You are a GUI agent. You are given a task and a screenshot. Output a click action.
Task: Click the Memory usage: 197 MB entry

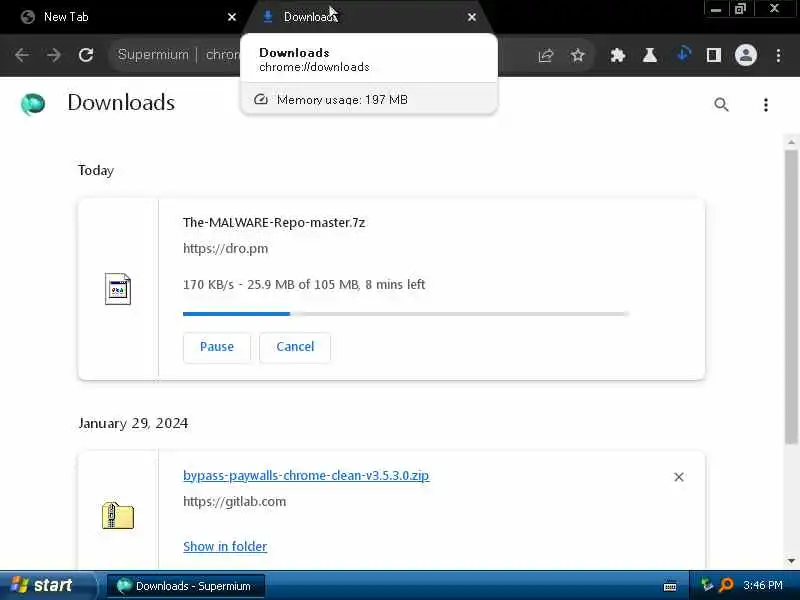coord(368,99)
